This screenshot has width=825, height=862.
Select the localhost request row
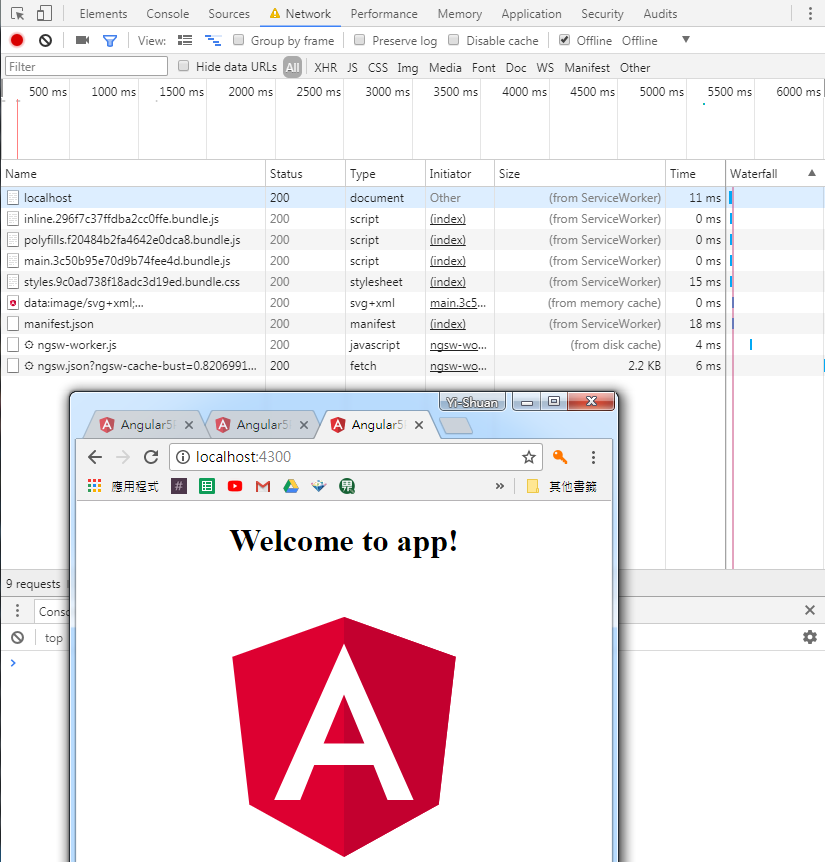(412, 197)
